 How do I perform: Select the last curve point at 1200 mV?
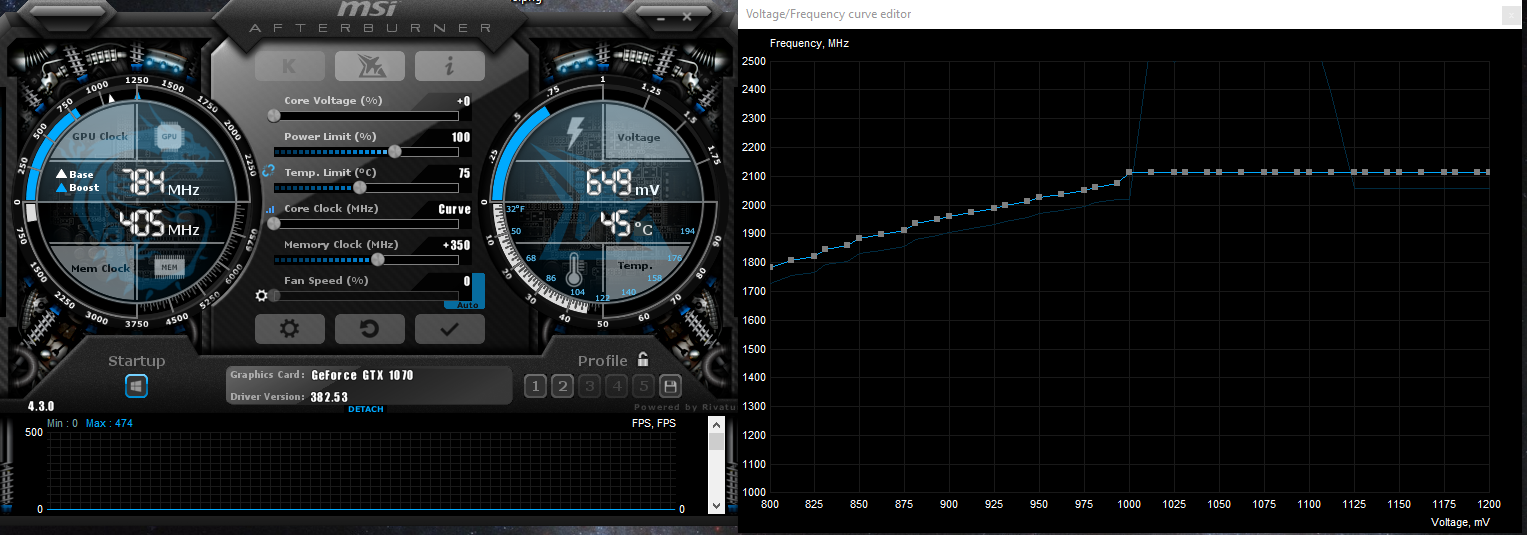point(1488,172)
